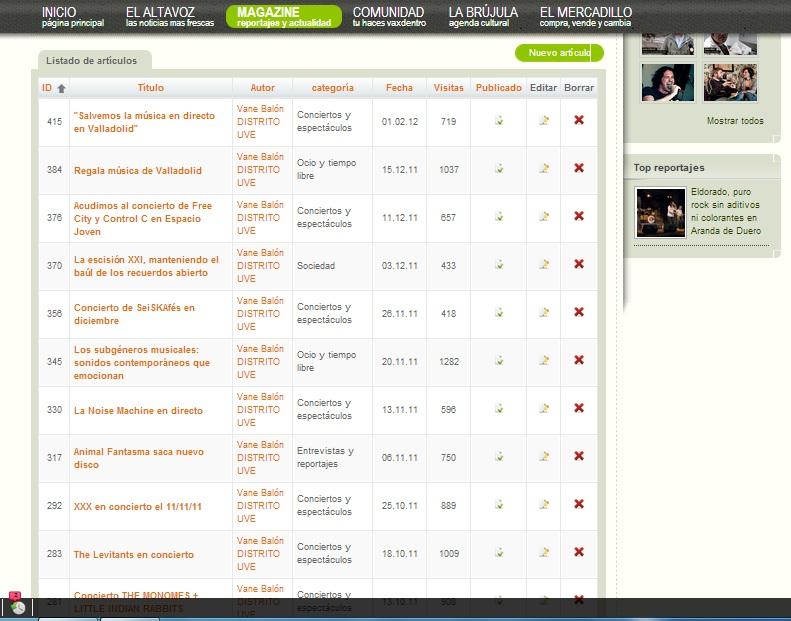Click the taskbar clock-like icon at bottom left
This screenshot has width=791, height=621.
click(x=18, y=607)
